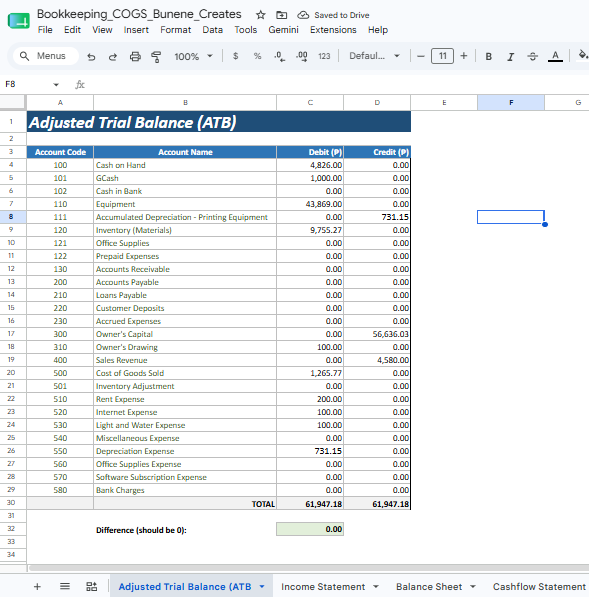Open the Gemini menu

pos(283,30)
